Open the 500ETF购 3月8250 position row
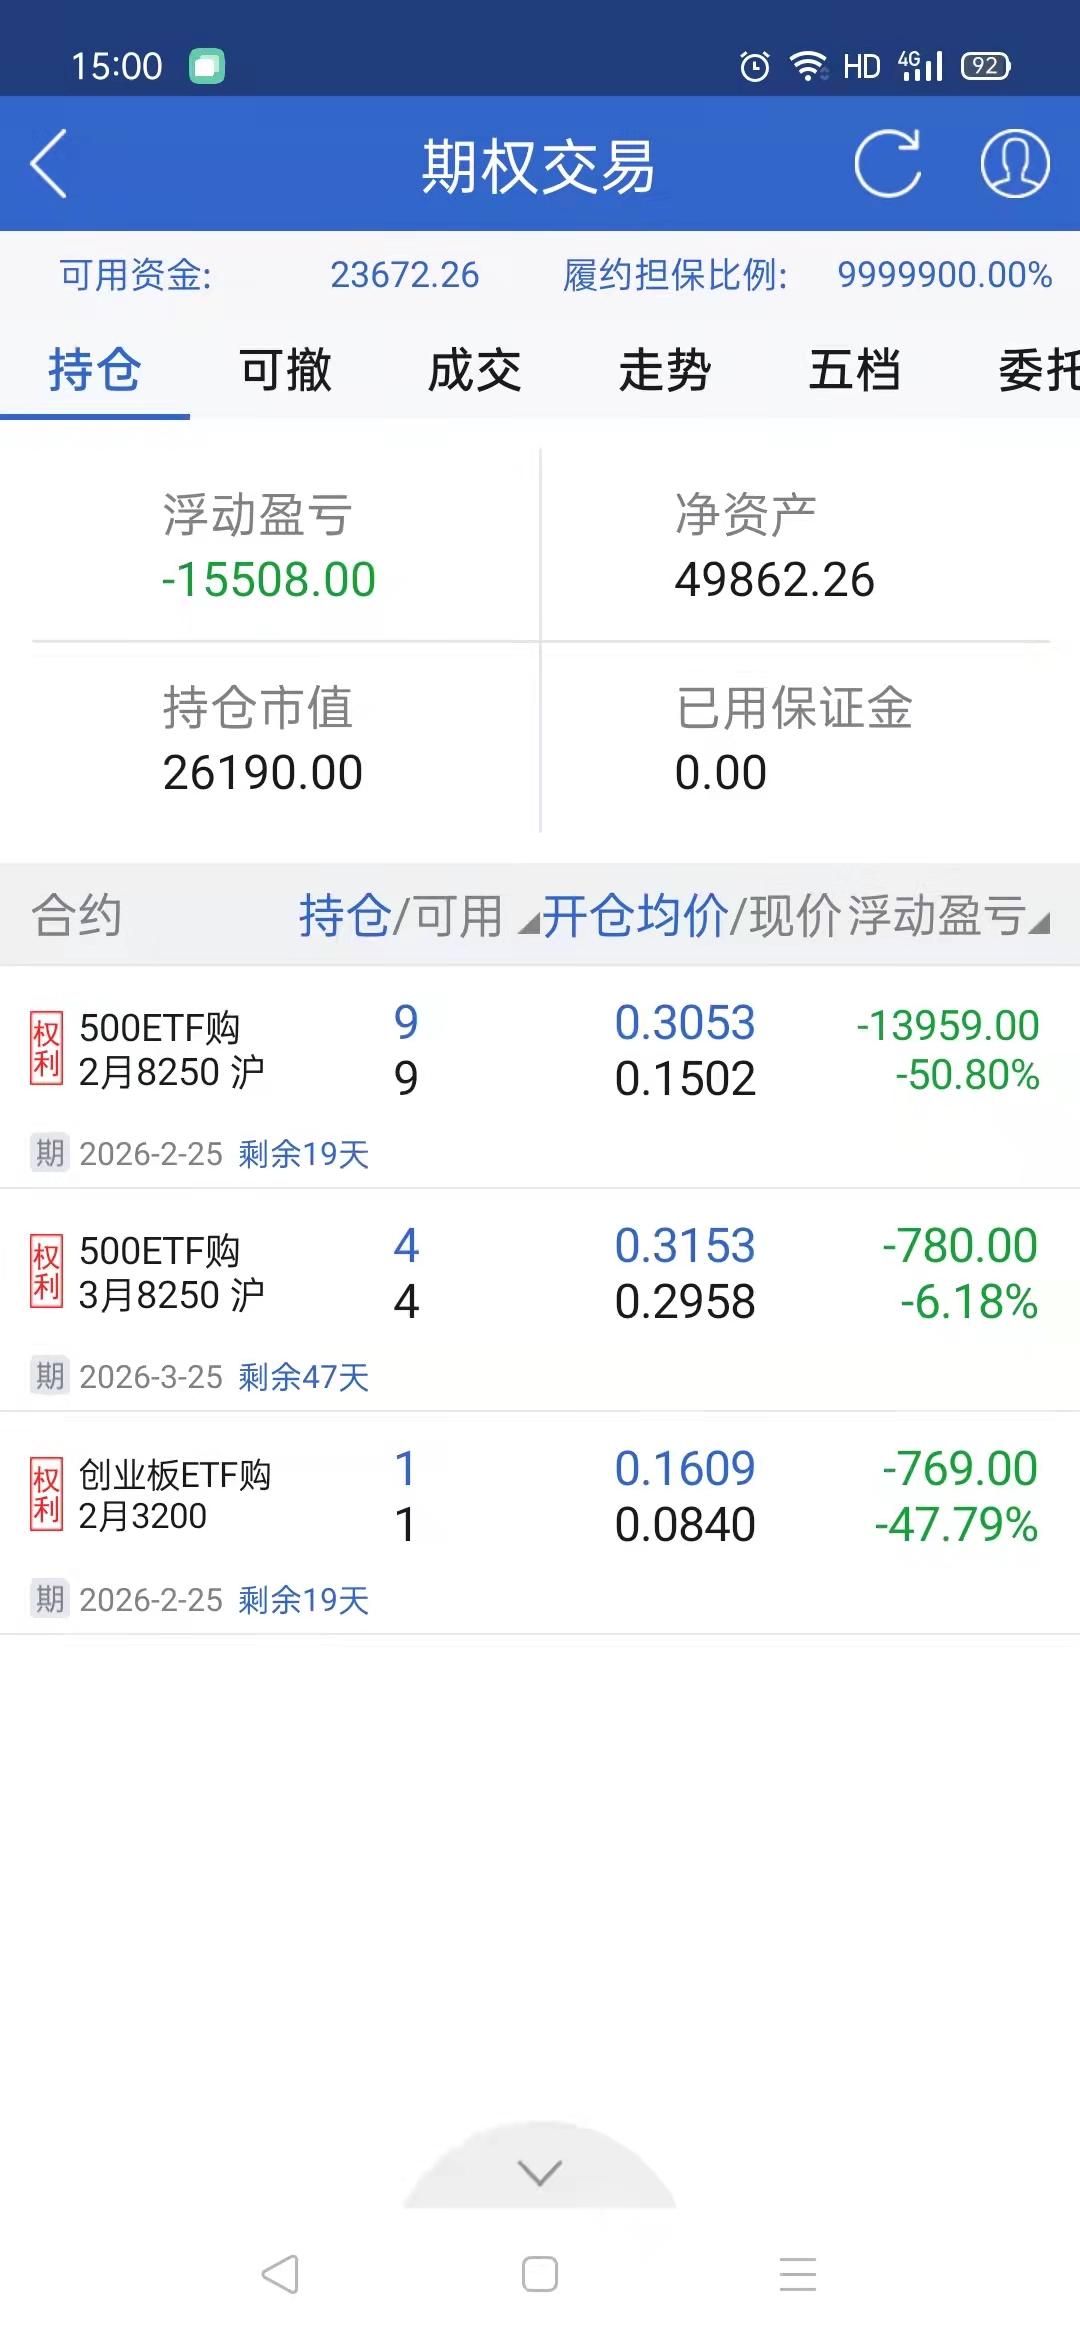This screenshot has height=2340, width=1080. [540, 1275]
